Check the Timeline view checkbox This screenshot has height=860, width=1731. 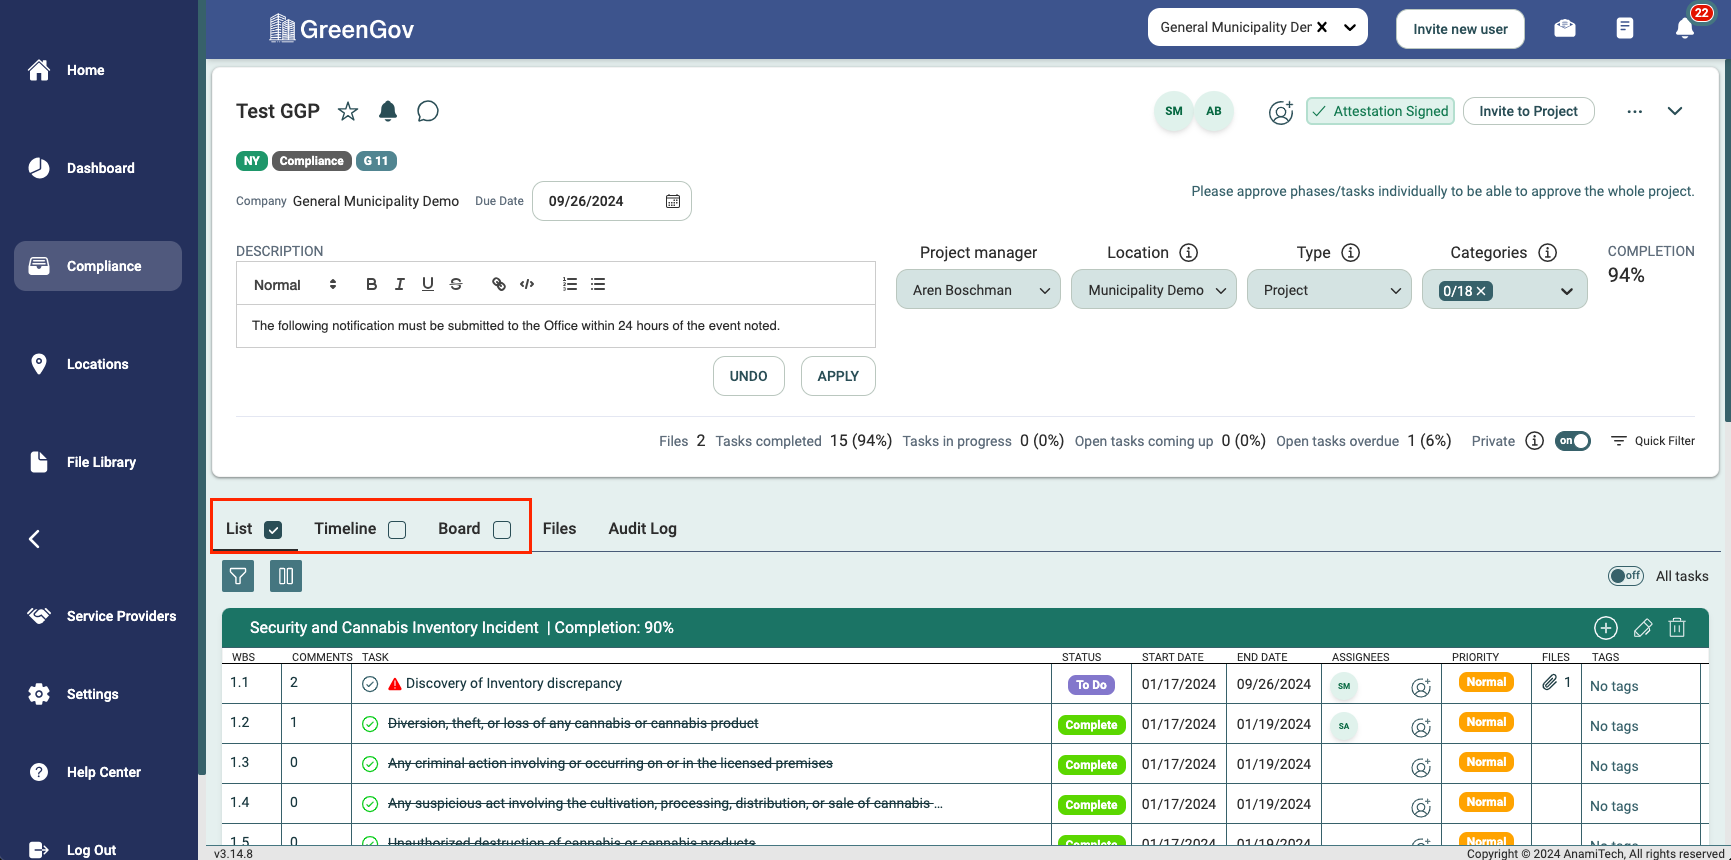(x=397, y=530)
